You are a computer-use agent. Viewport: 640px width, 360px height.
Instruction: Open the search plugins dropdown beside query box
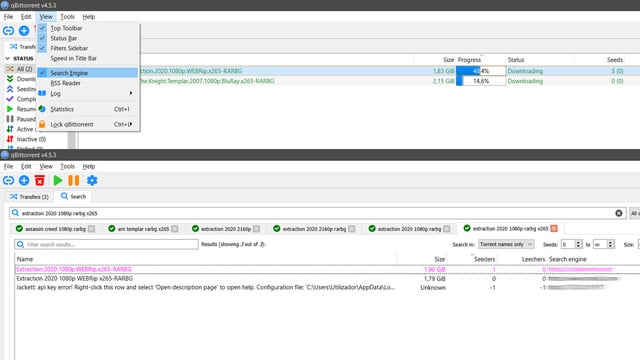click(635, 213)
